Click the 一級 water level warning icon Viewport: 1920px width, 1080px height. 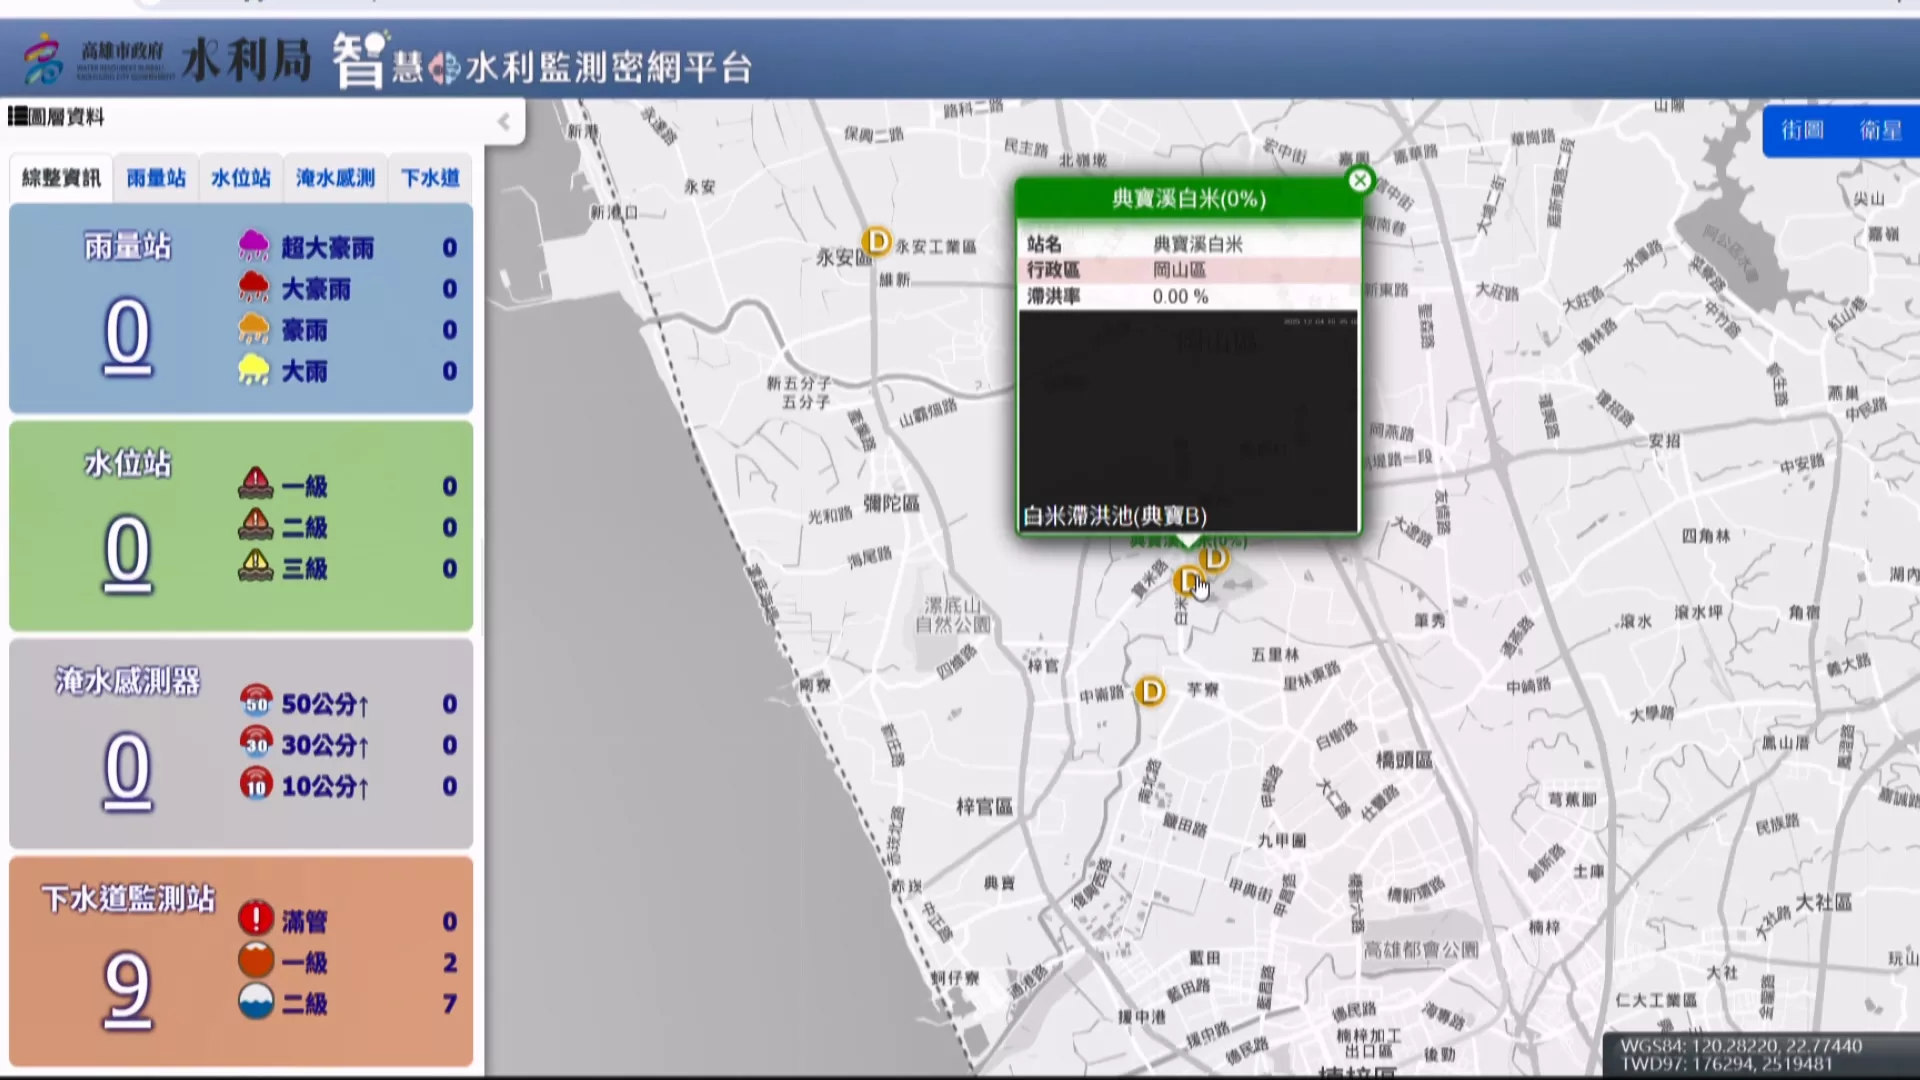coord(256,484)
